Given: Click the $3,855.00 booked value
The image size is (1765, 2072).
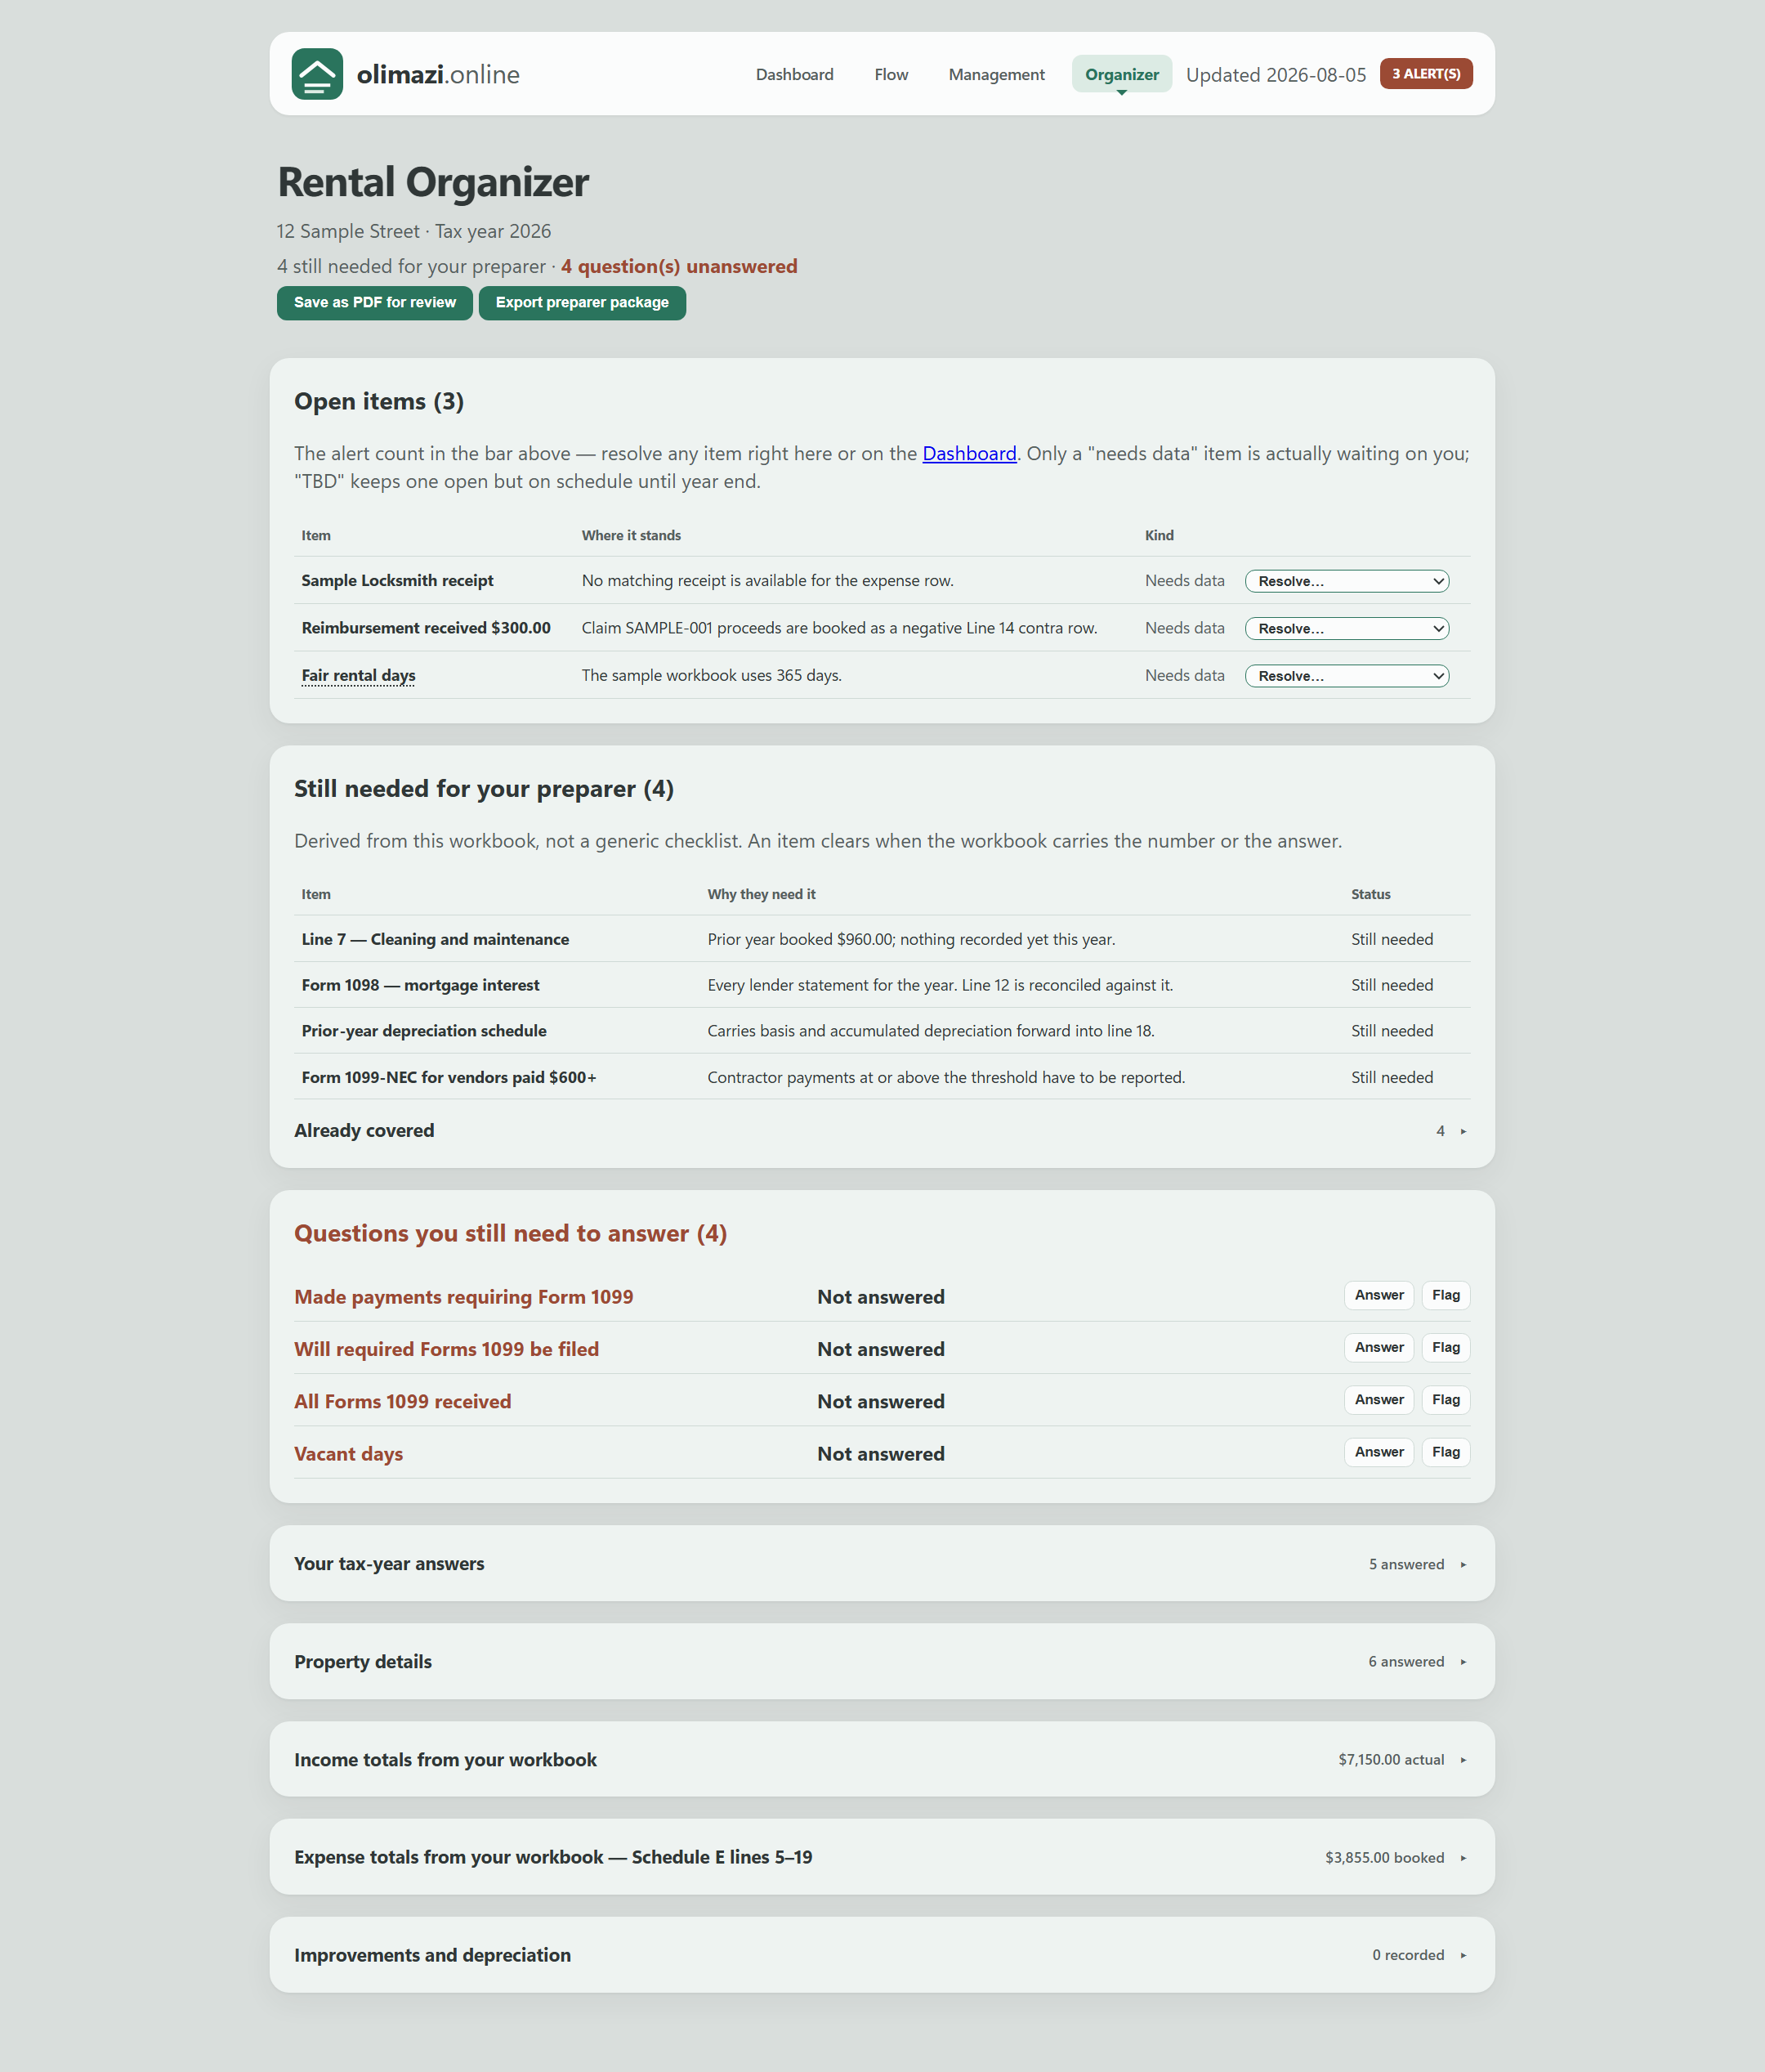Looking at the screenshot, I should point(1385,1858).
